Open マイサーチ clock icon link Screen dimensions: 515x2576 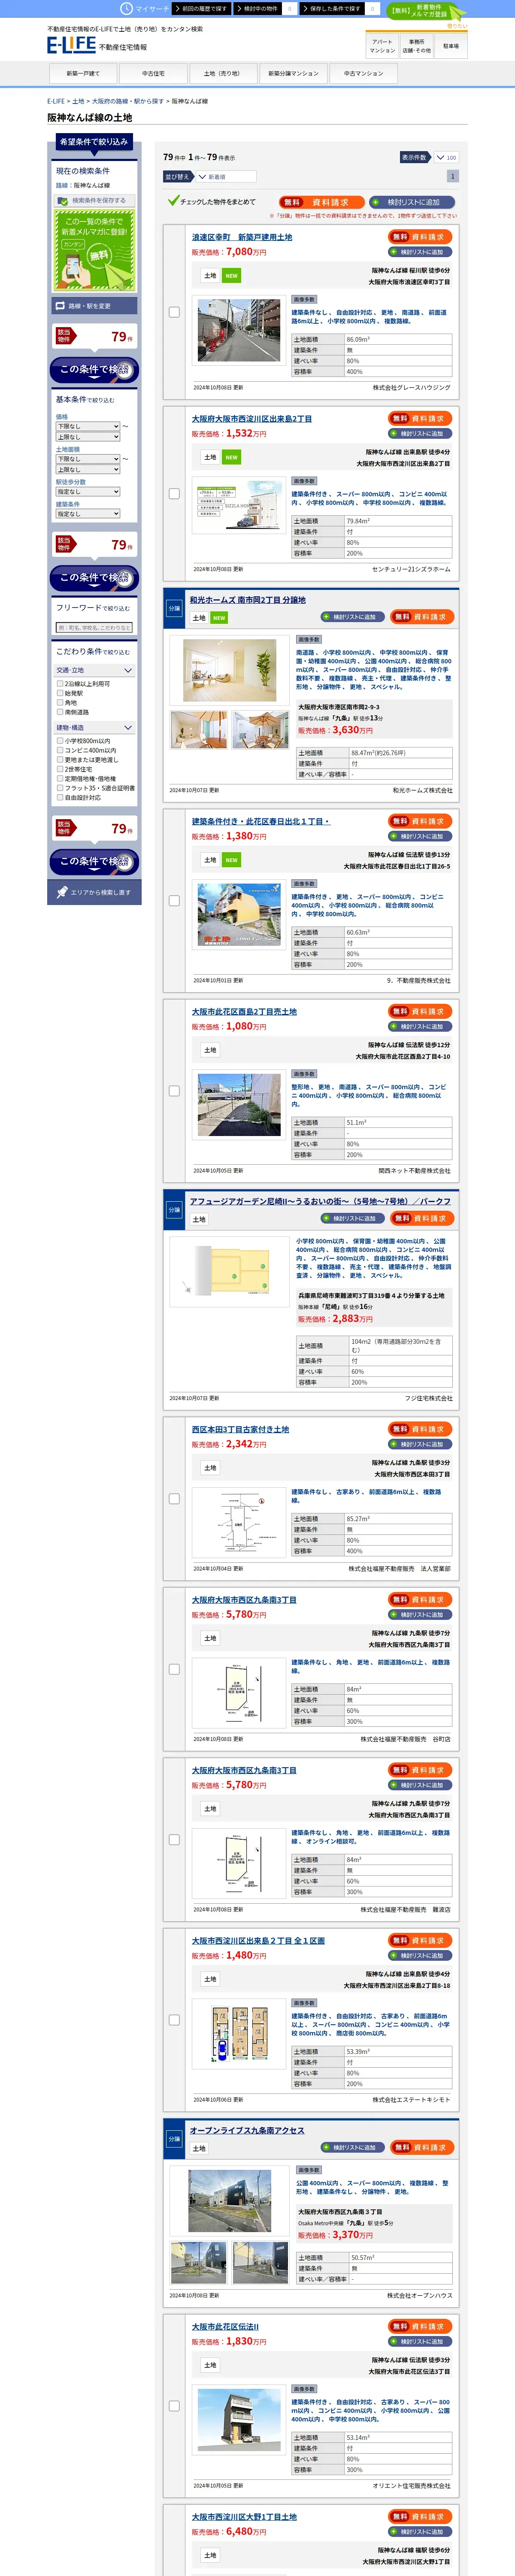click(x=144, y=8)
